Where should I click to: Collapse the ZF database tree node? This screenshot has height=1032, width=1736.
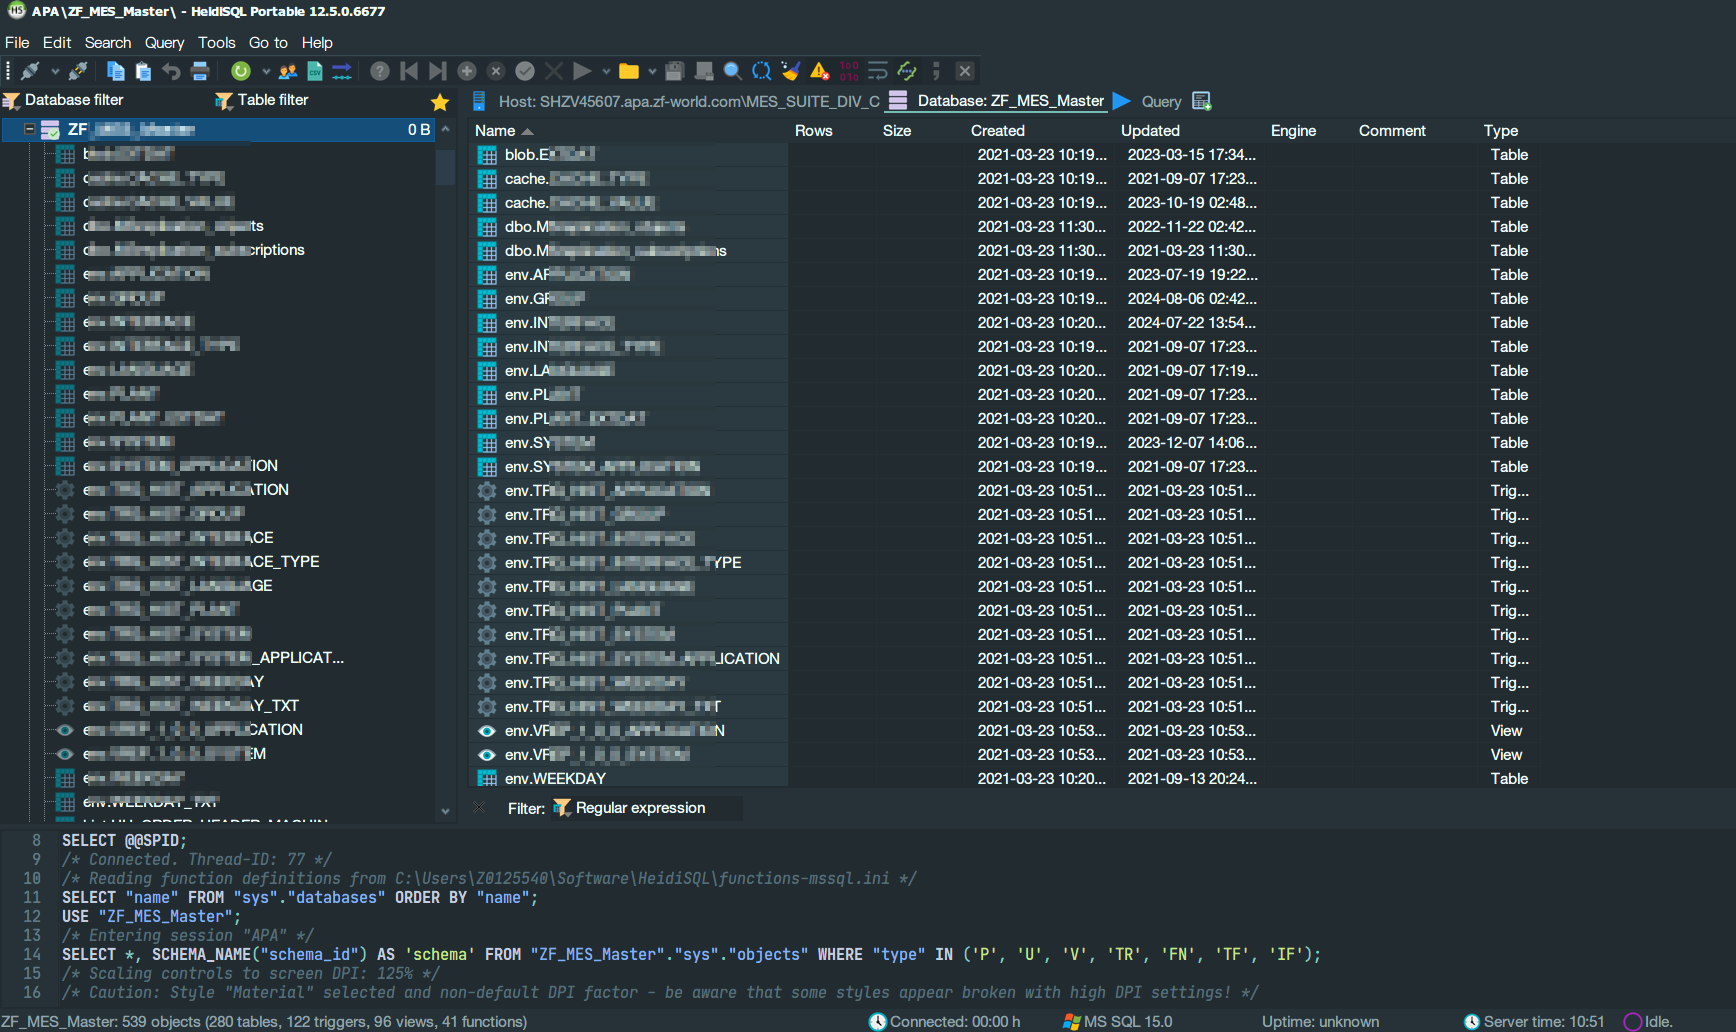pyautogui.click(x=30, y=130)
